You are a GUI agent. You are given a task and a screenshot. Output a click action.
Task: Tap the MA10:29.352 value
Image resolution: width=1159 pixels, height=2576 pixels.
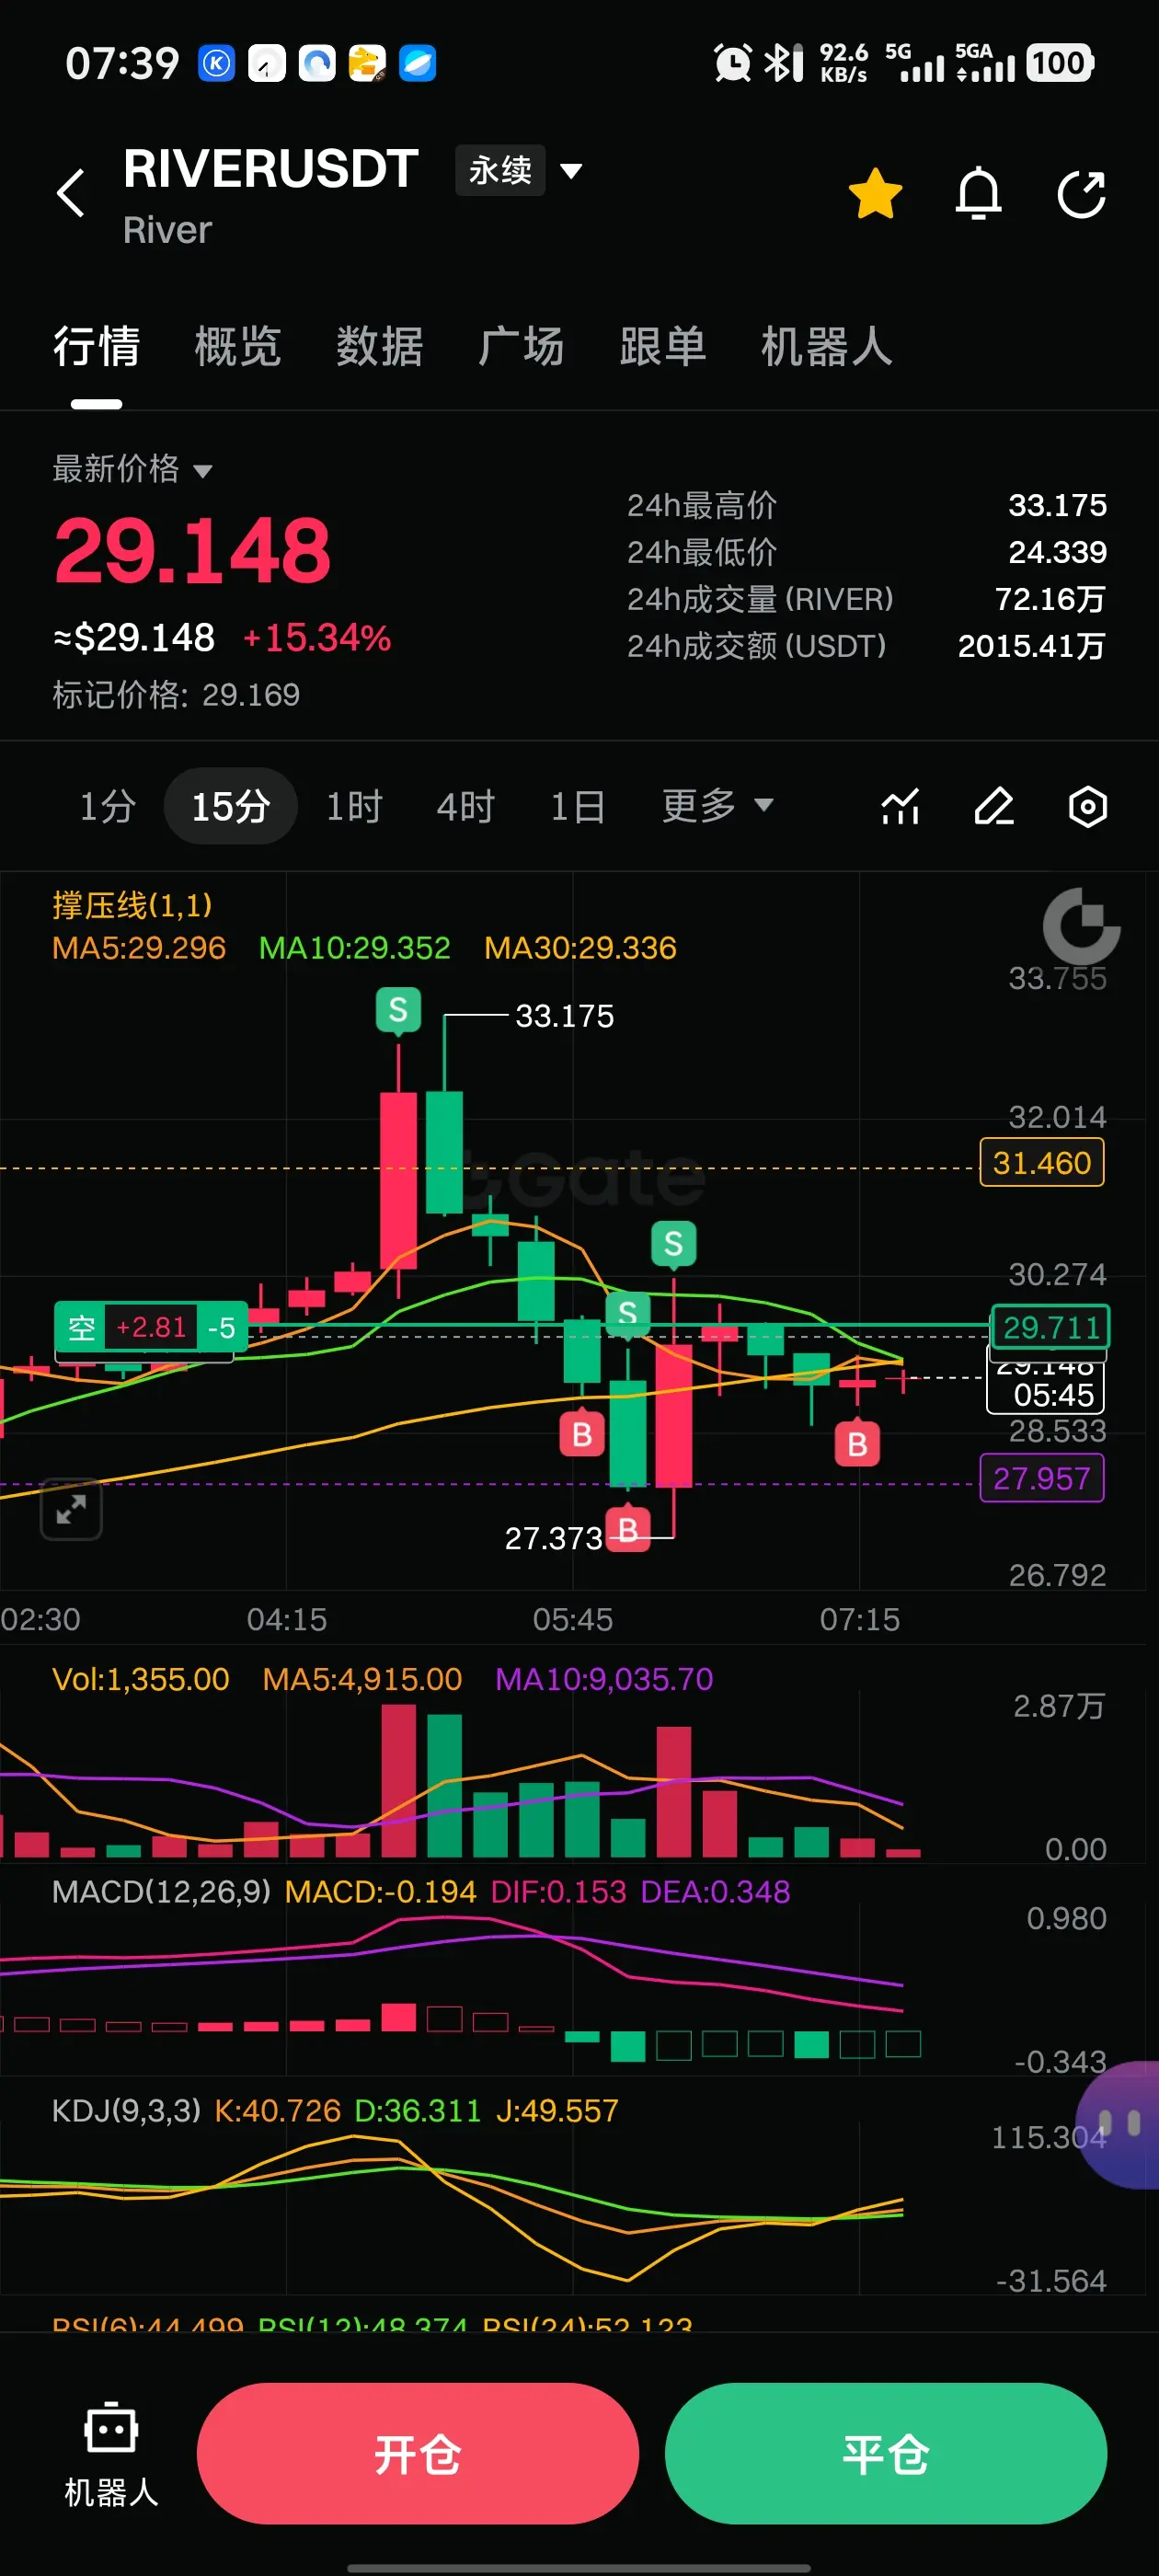pyautogui.click(x=355, y=948)
